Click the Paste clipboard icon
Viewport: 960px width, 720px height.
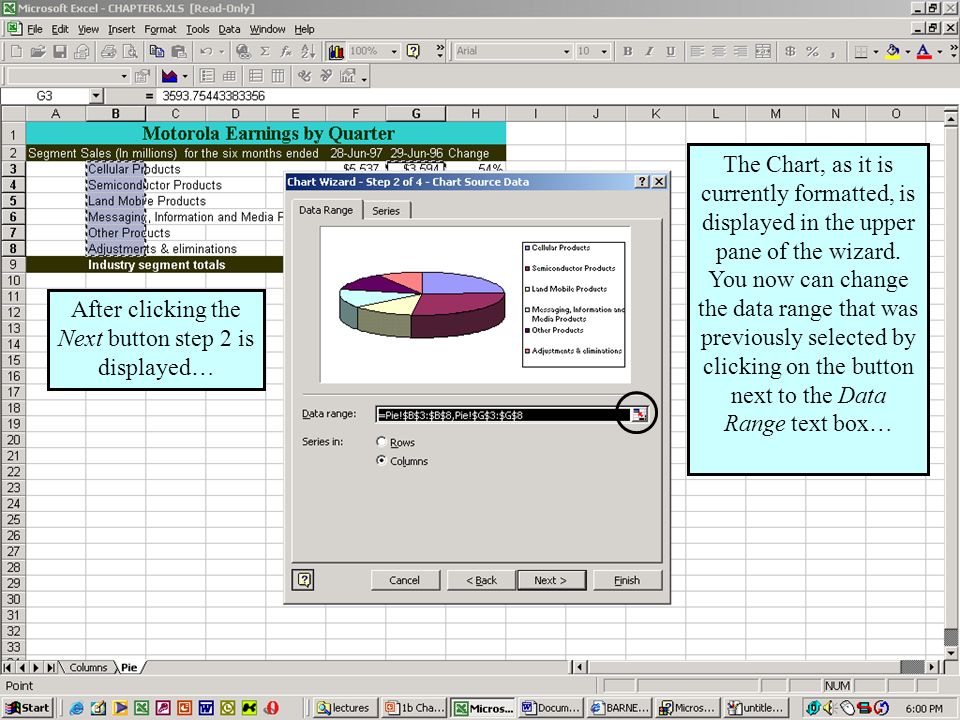pos(179,51)
